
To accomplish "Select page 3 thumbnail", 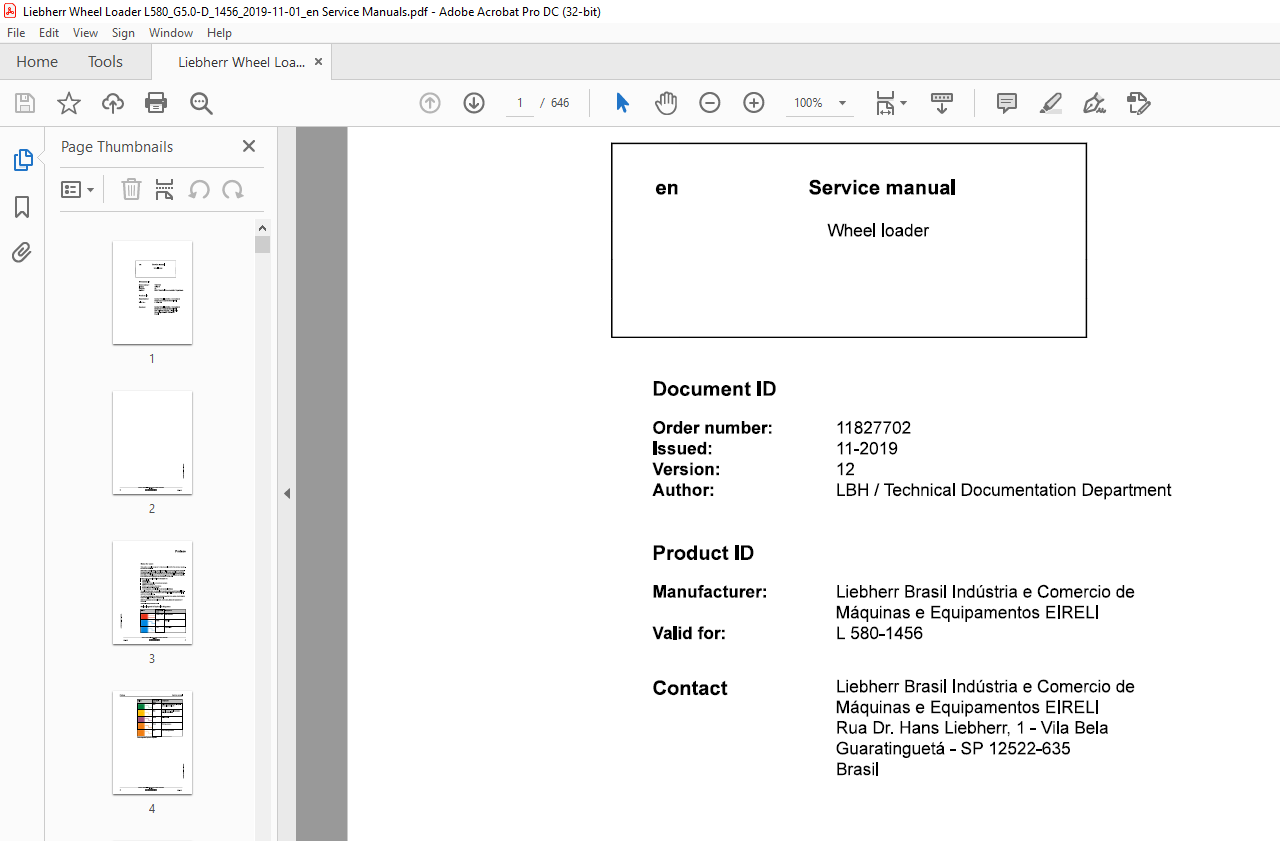I will pos(152,592).
